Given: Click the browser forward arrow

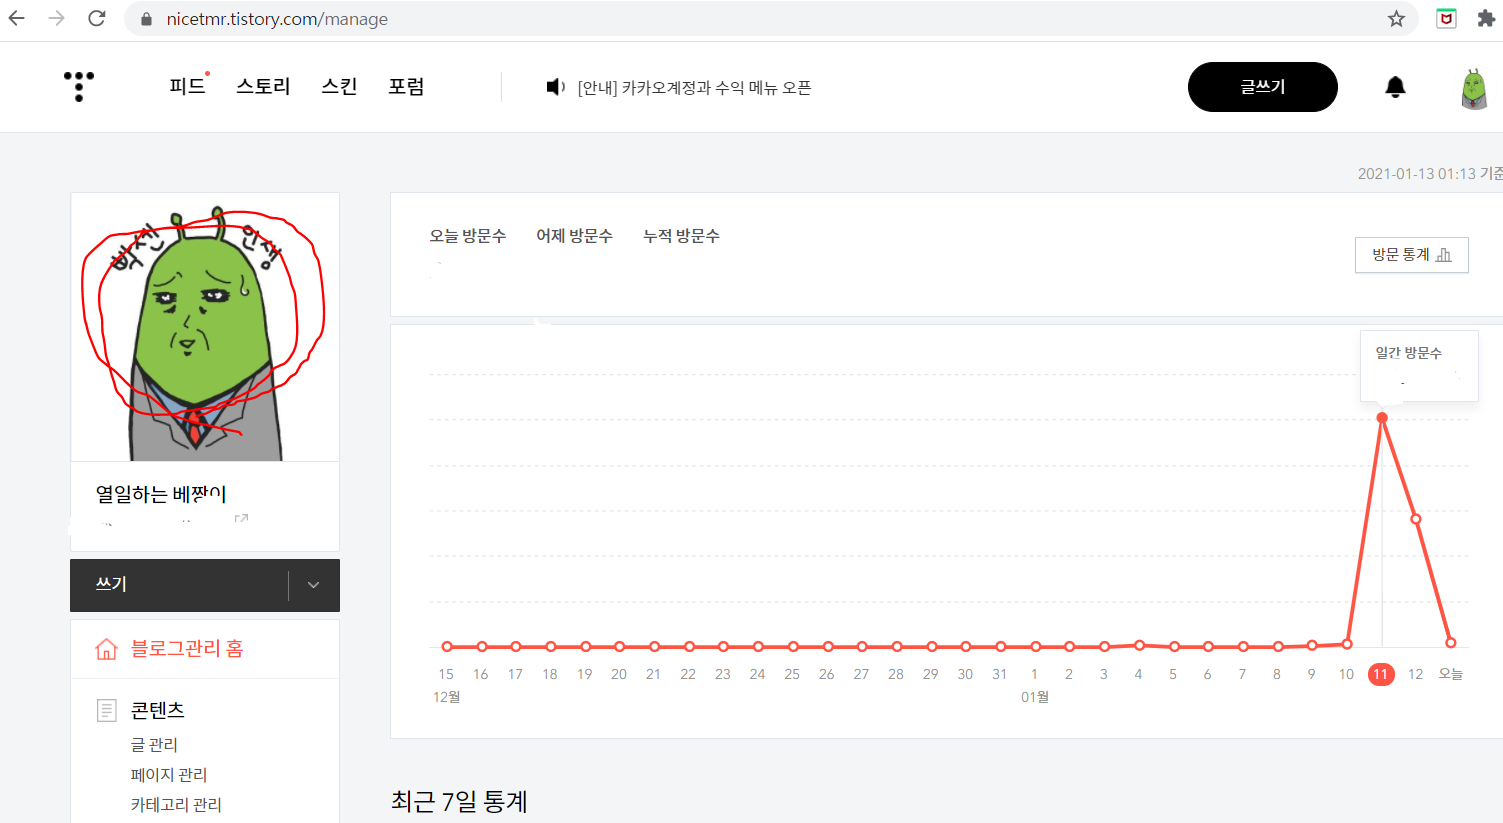Looking at the screenshot, I should click(x=57, y=18).
